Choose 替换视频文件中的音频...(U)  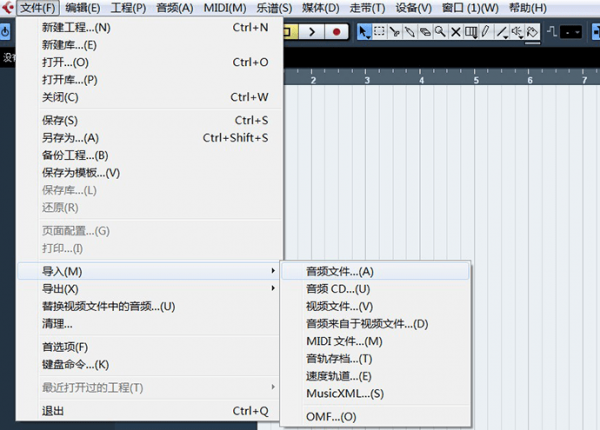pos(150,306)
